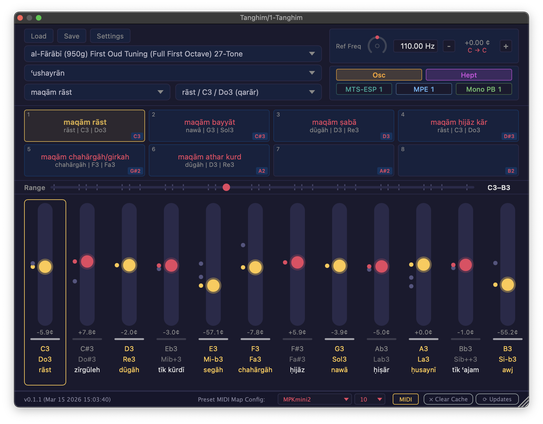
Task: Toggle the Osc output
Action: click(379, 75)
